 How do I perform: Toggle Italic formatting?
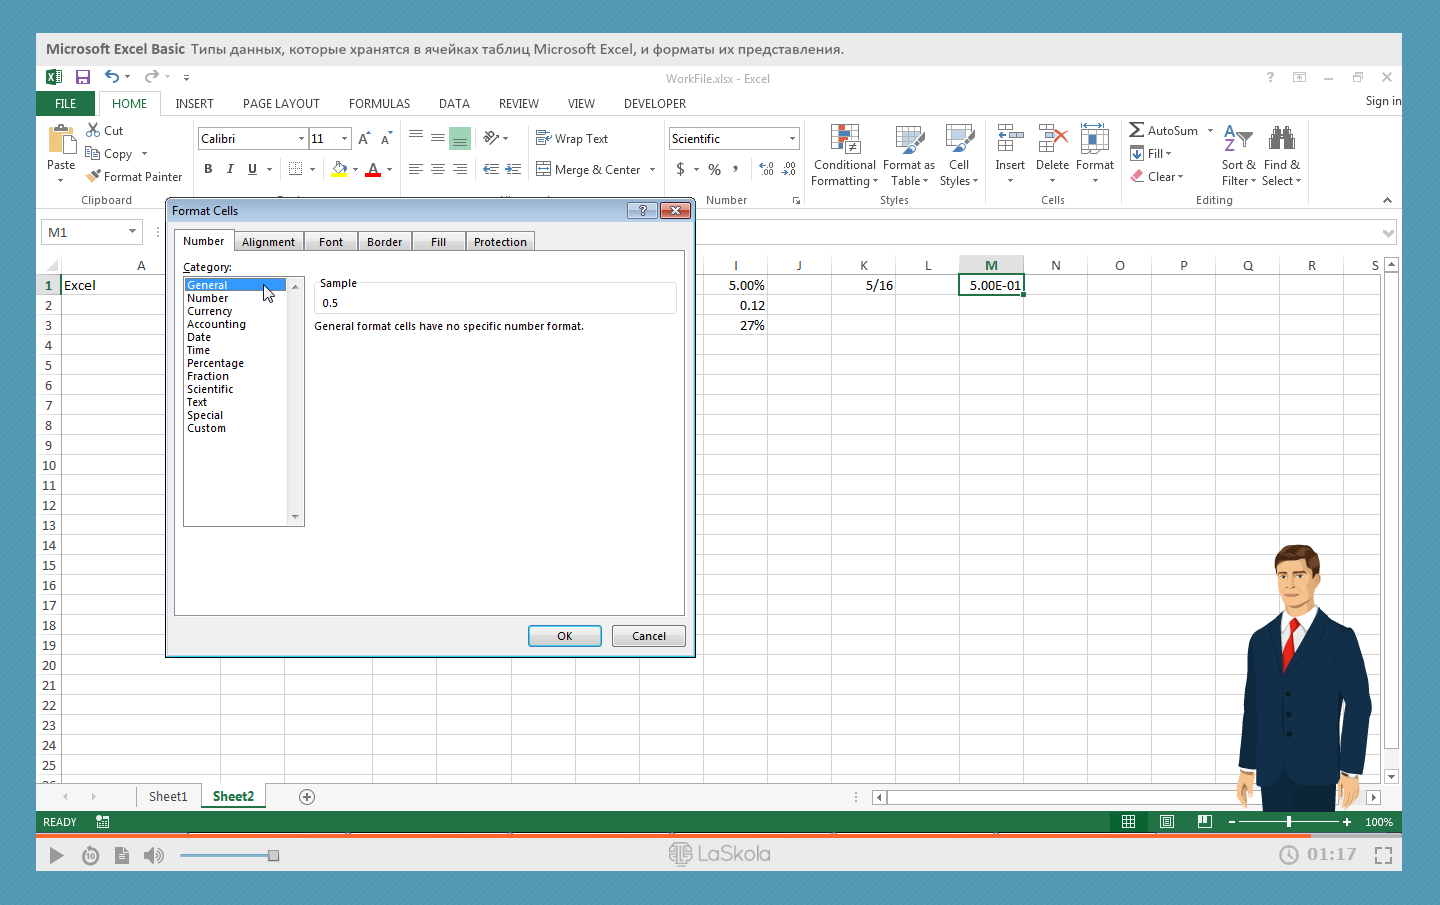click(x=230, y=169)
